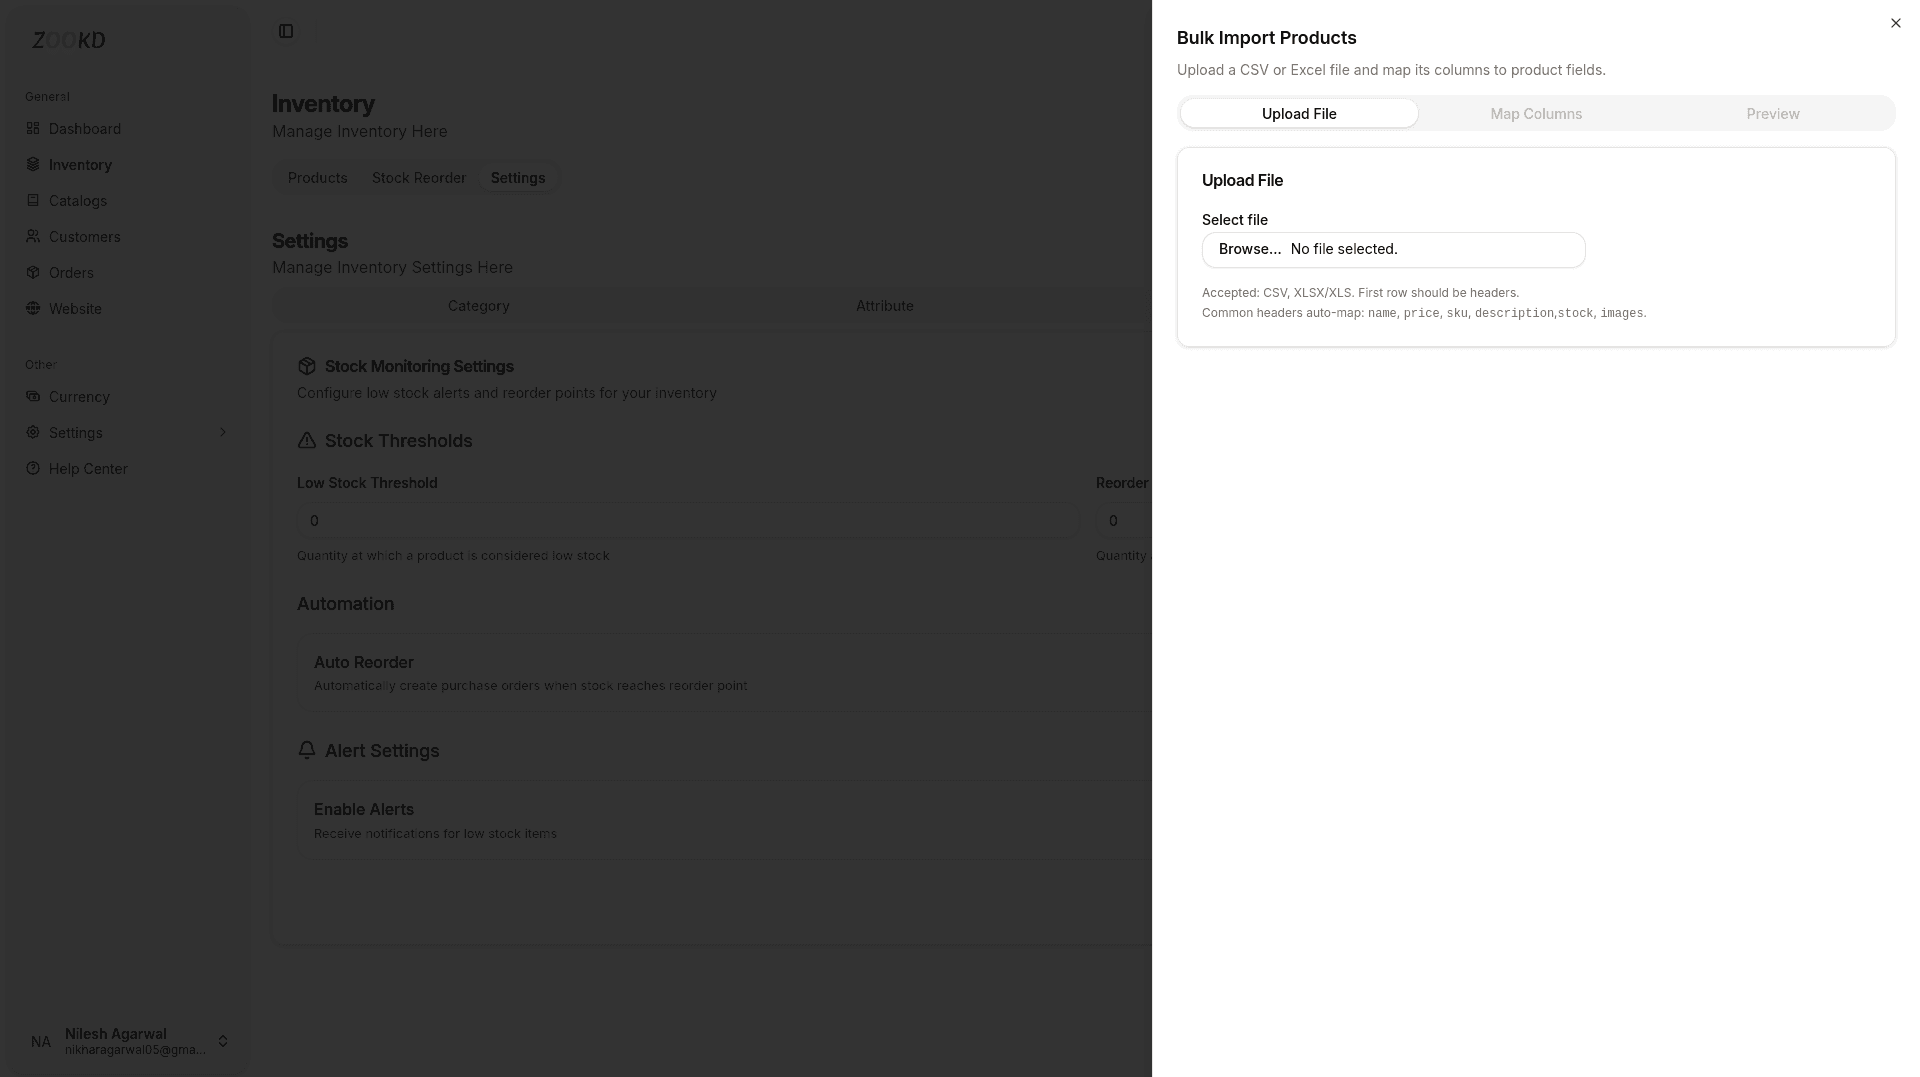
Task: Click the Website globe icon
Action: (x=33, y=308)
